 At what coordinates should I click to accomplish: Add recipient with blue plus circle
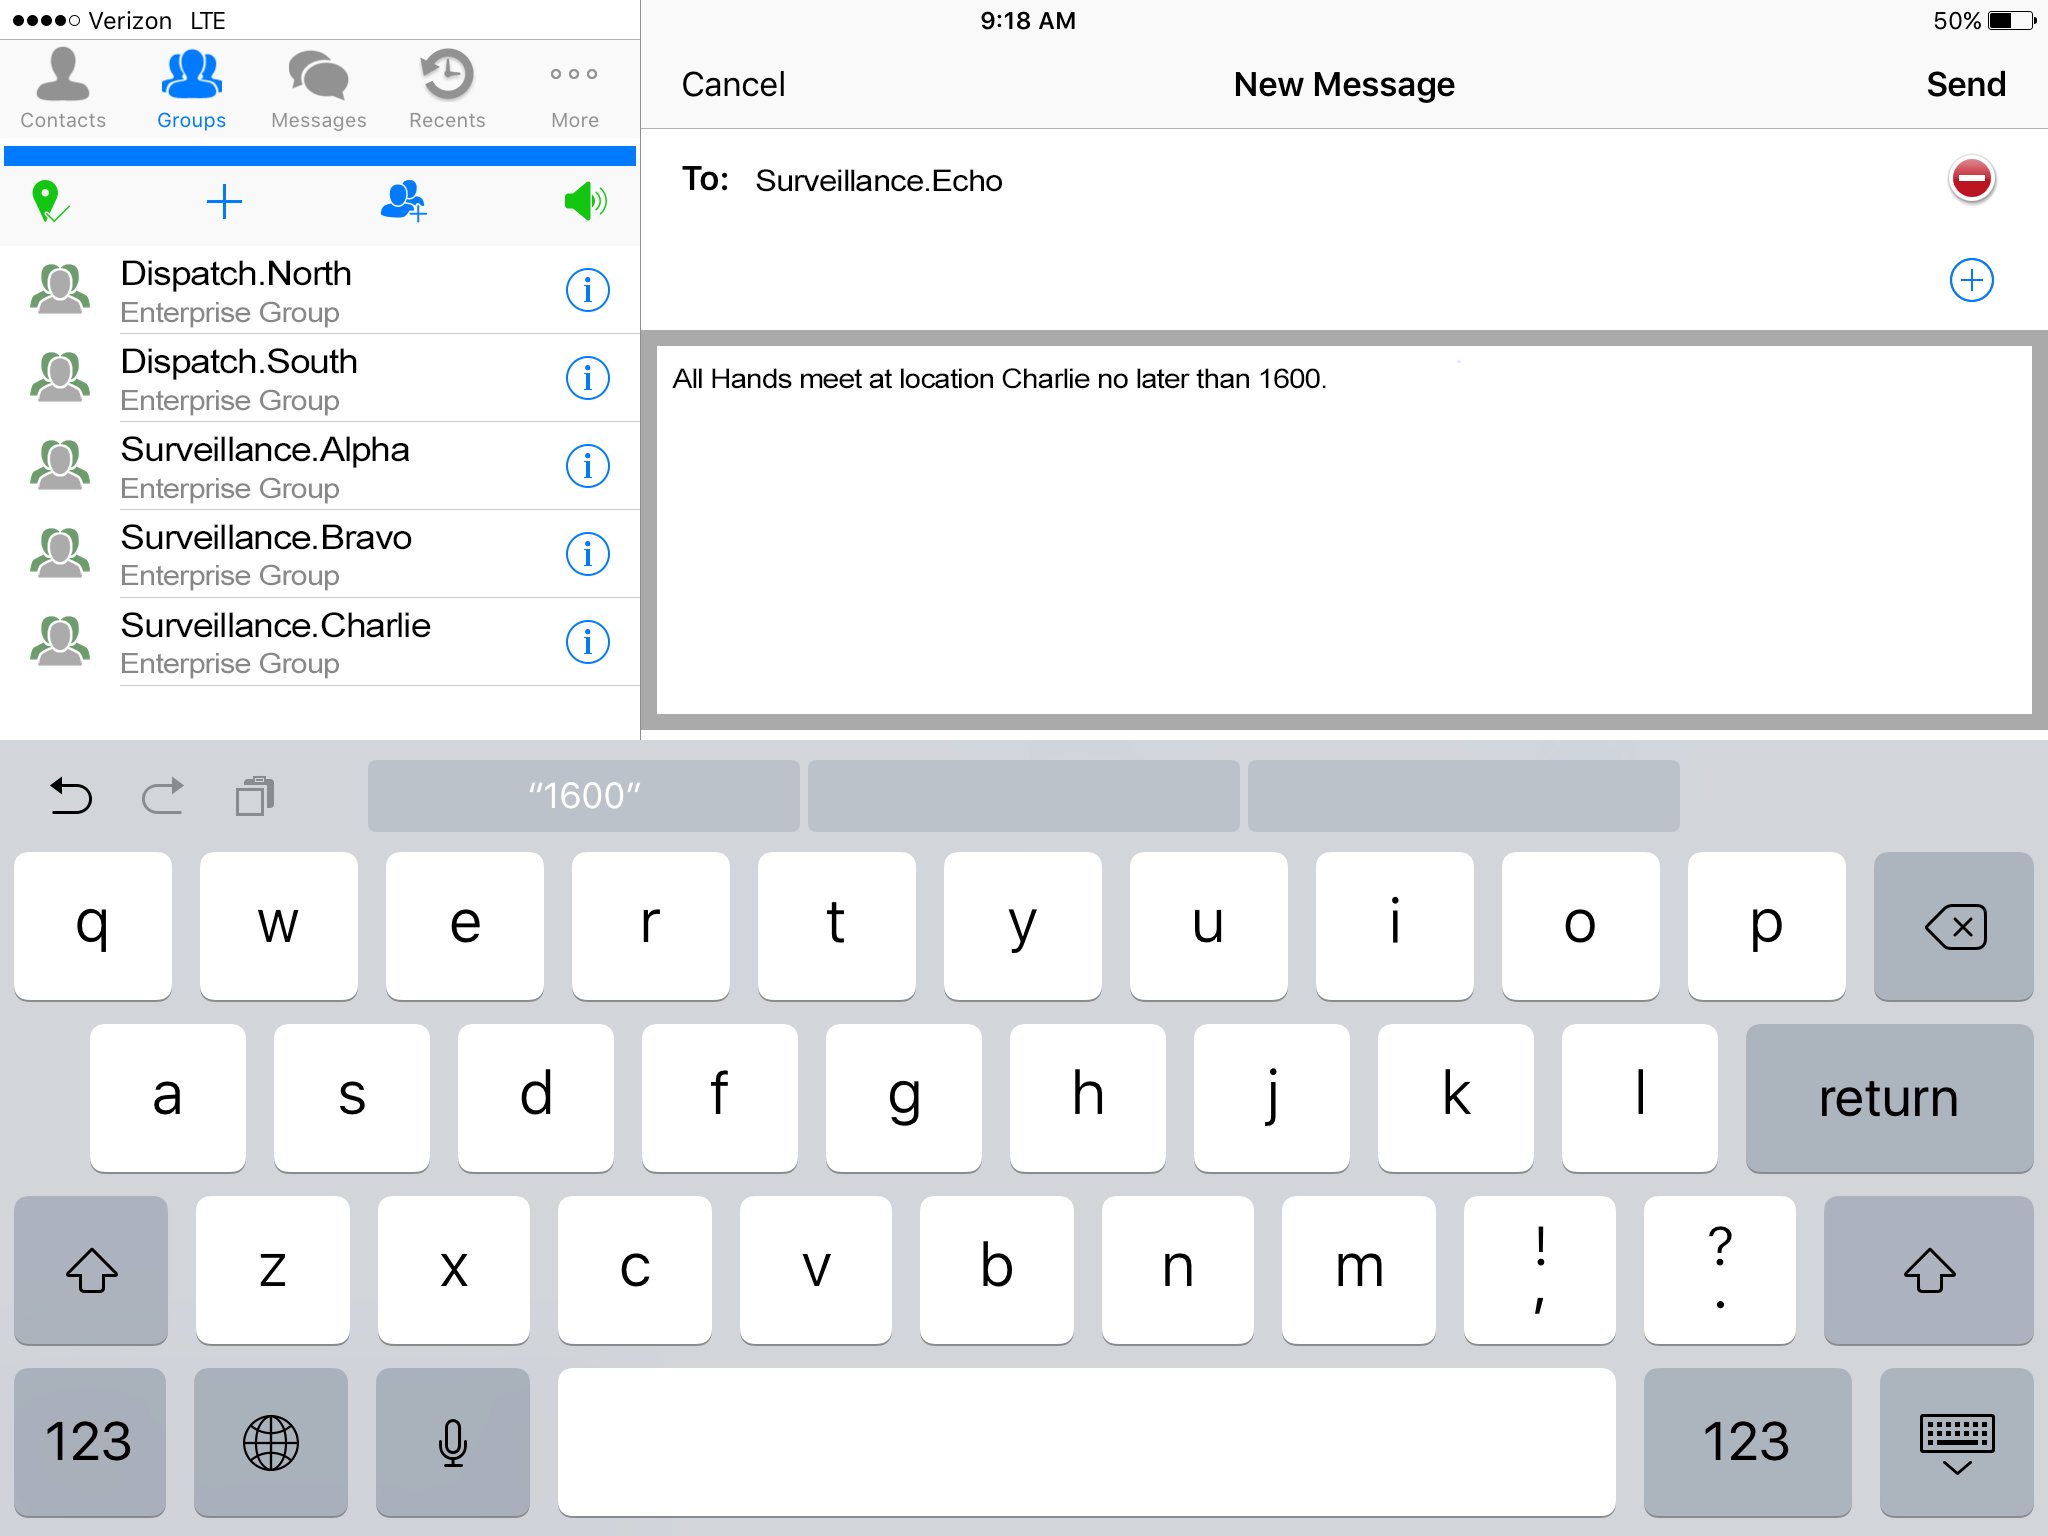[x=1971, y=280]
